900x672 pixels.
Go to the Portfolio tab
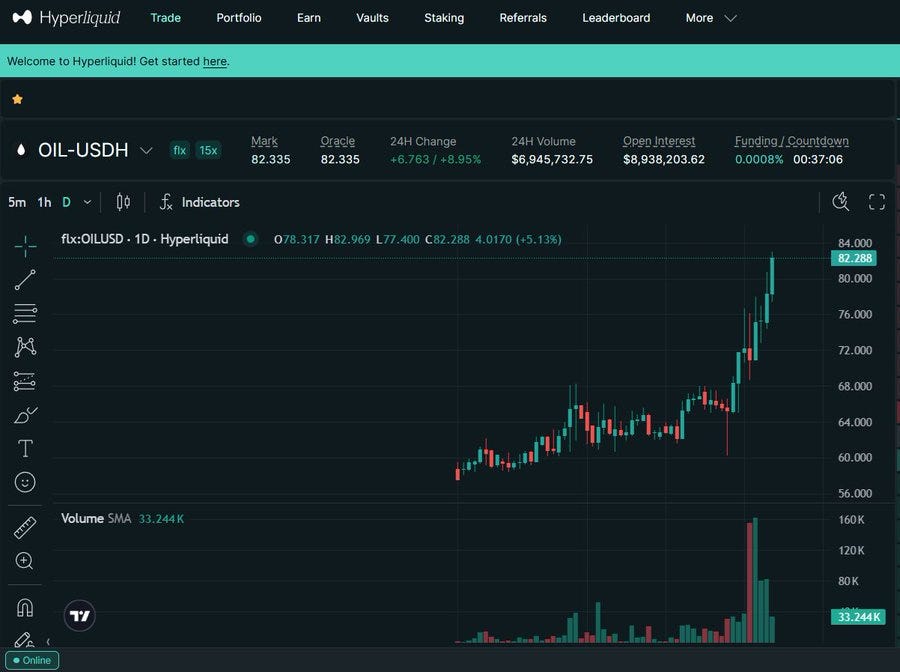pos(239,18)
